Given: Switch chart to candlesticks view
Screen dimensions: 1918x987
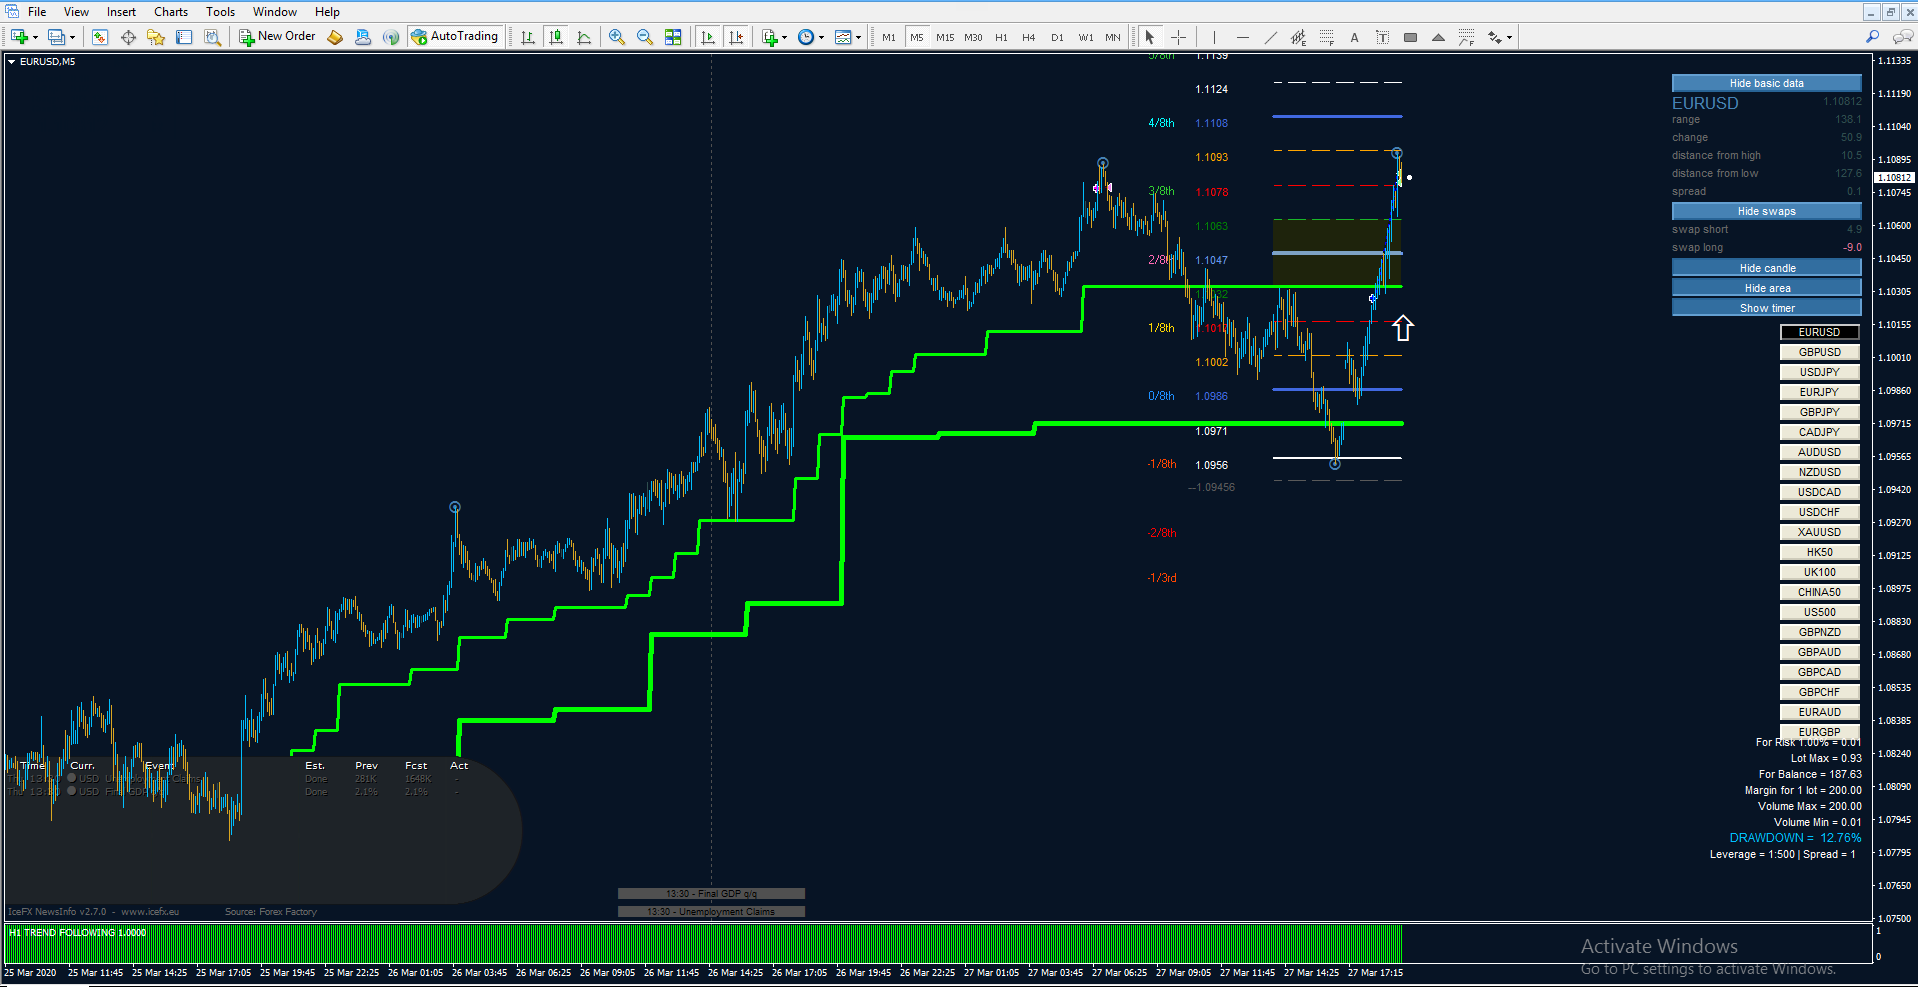Looking at the screenshot, I should (x=556, y=37).
